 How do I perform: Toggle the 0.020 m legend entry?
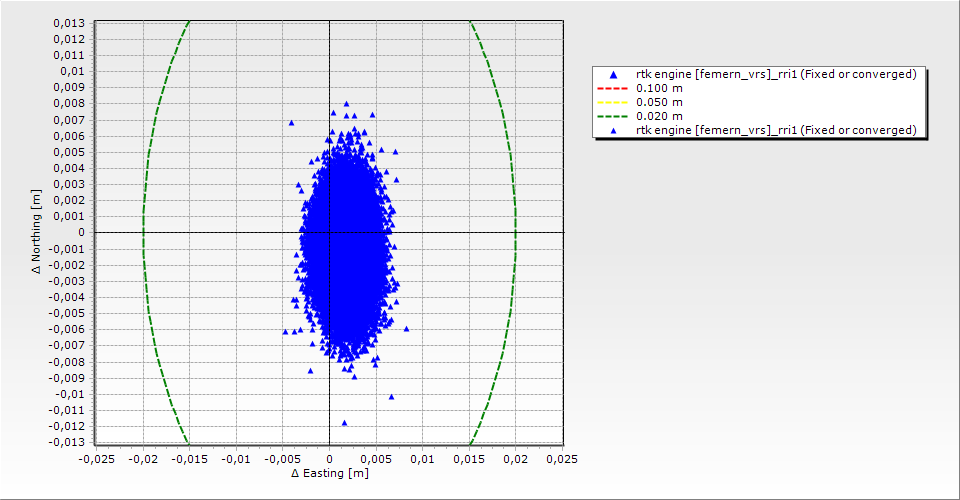(659, 116)
